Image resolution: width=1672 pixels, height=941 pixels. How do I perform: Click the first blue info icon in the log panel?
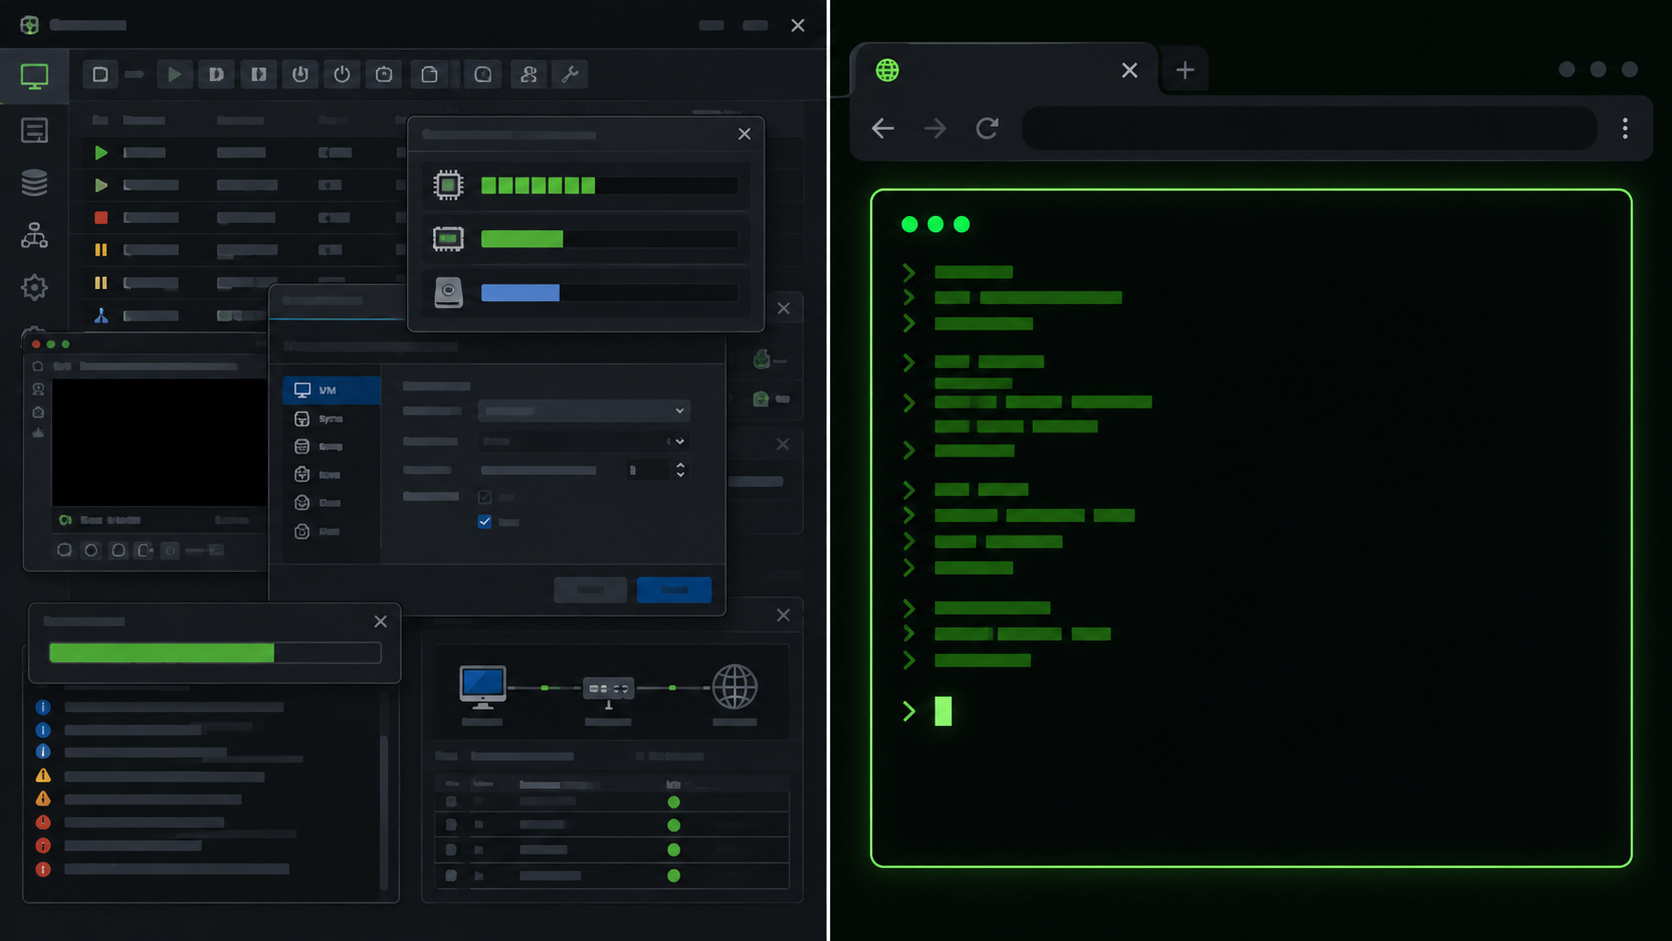click(43, 707)
